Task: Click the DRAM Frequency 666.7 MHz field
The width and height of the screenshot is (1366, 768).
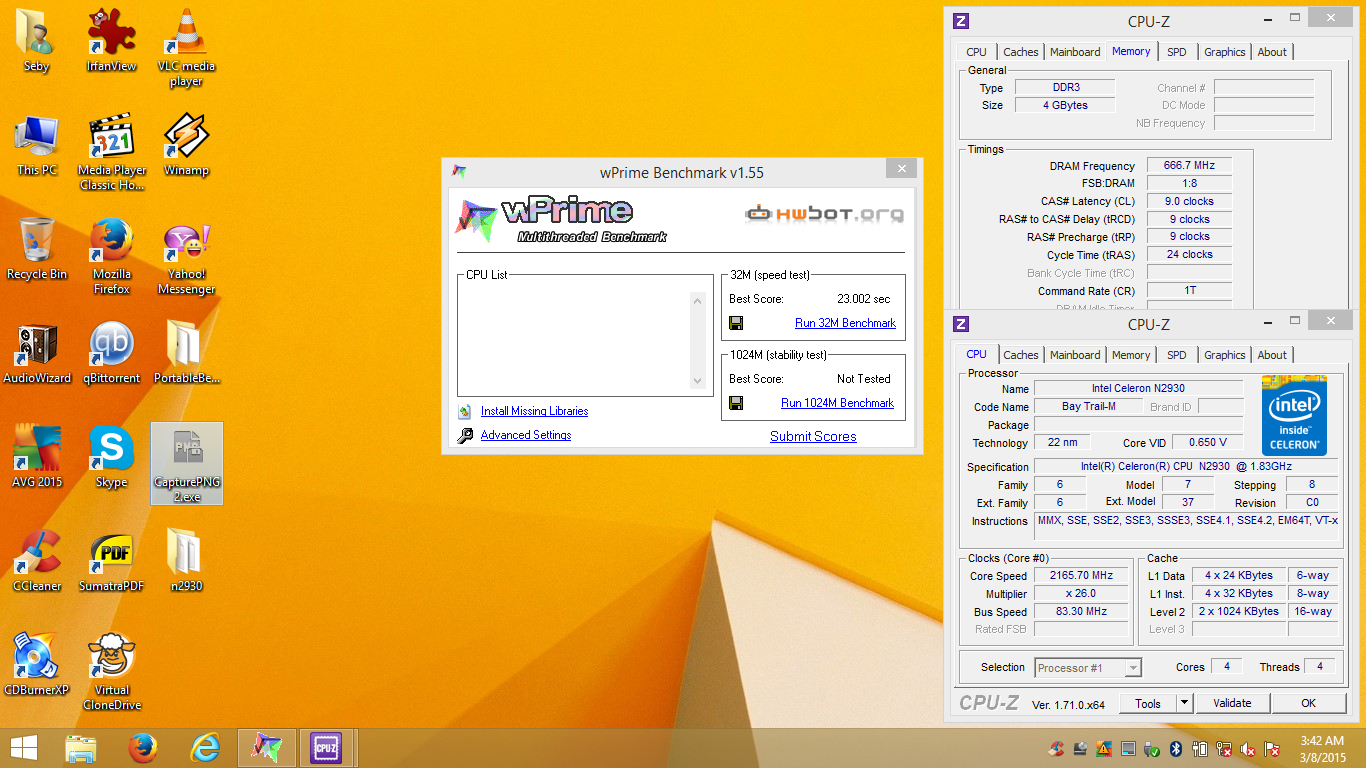Action: point(1189,166)
